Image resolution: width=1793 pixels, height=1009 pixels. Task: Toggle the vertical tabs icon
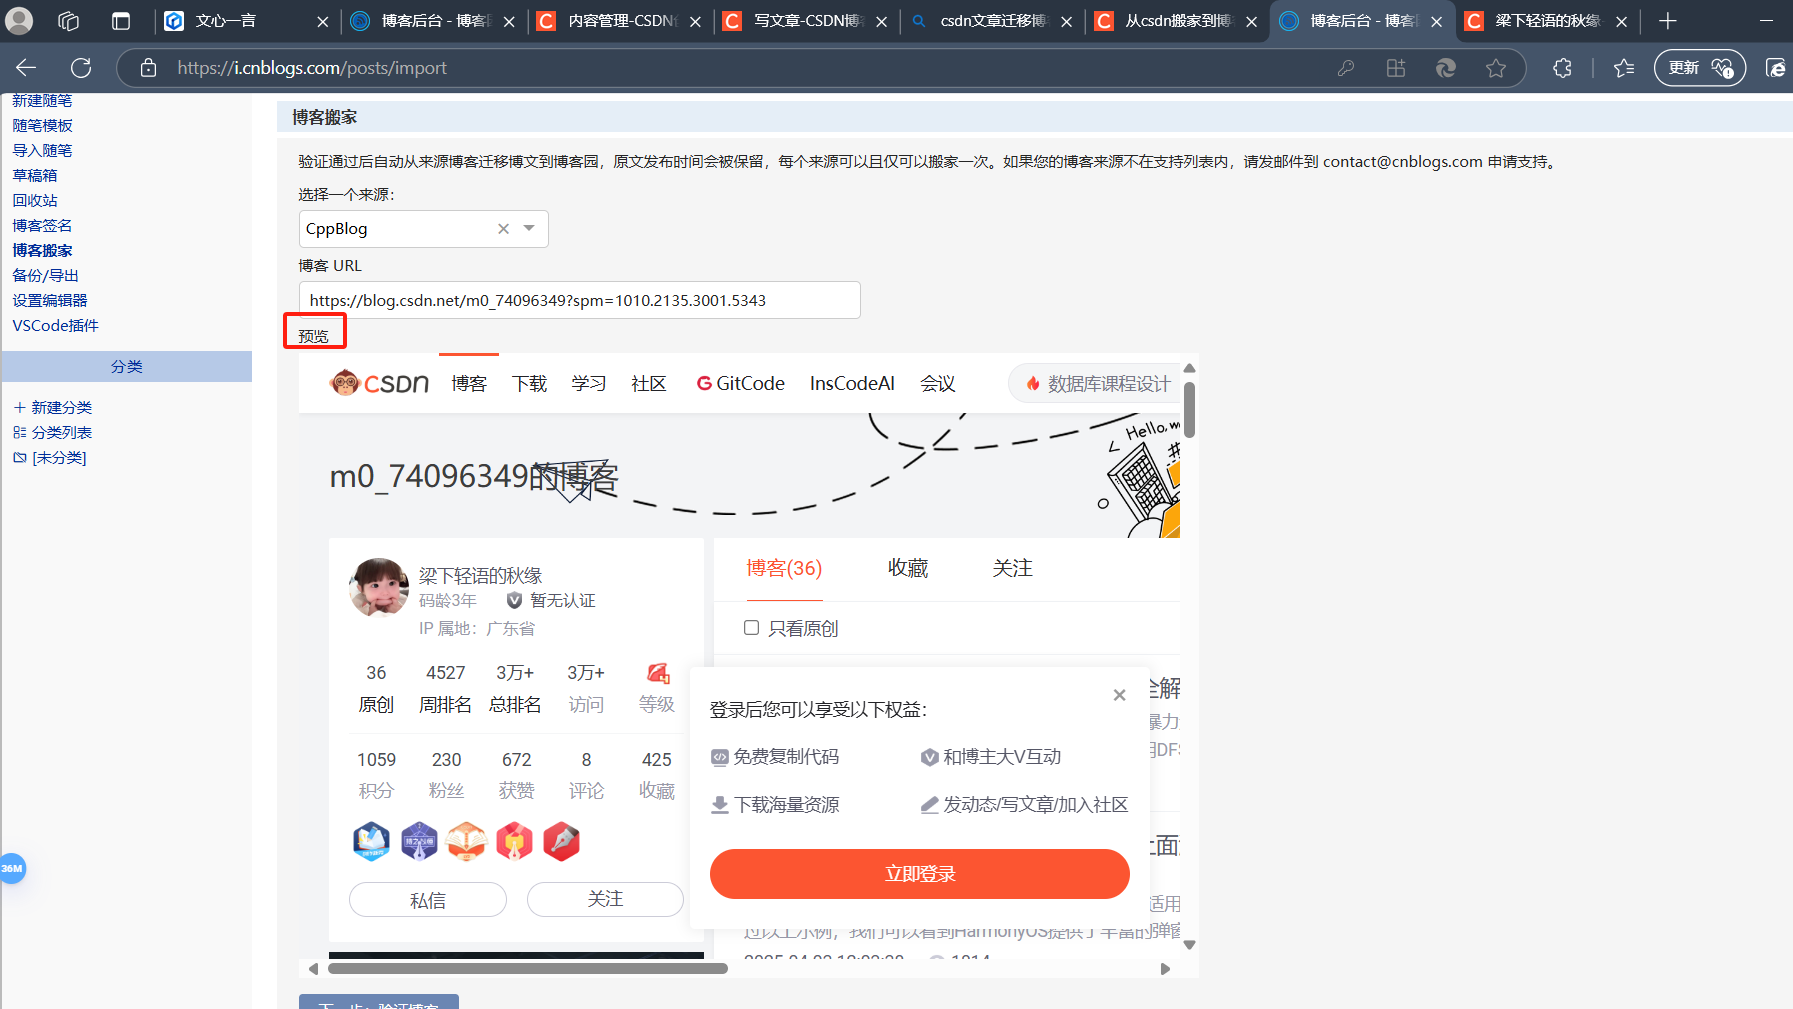point(121,21)
